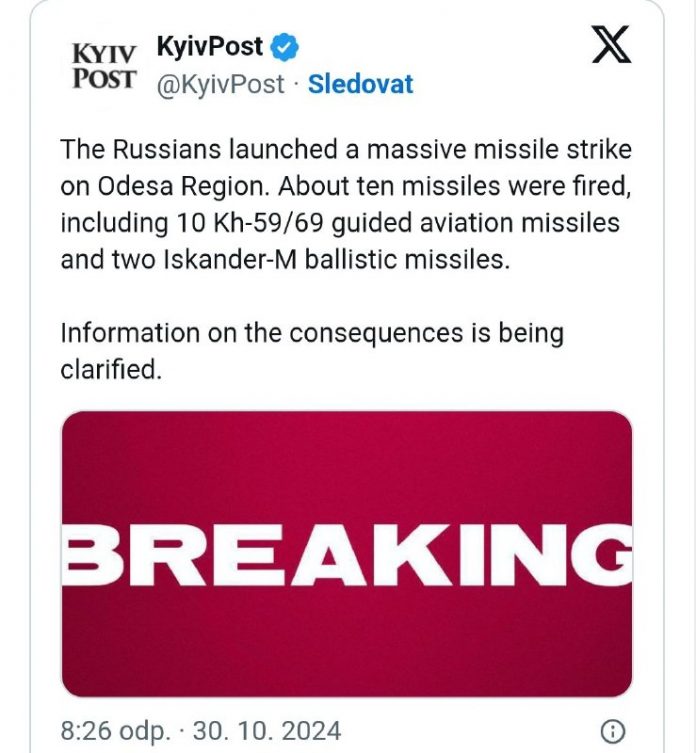This screenshot has height=753, width=696.
Task: Click the @KyivPost handle
Action: [221, 85]
